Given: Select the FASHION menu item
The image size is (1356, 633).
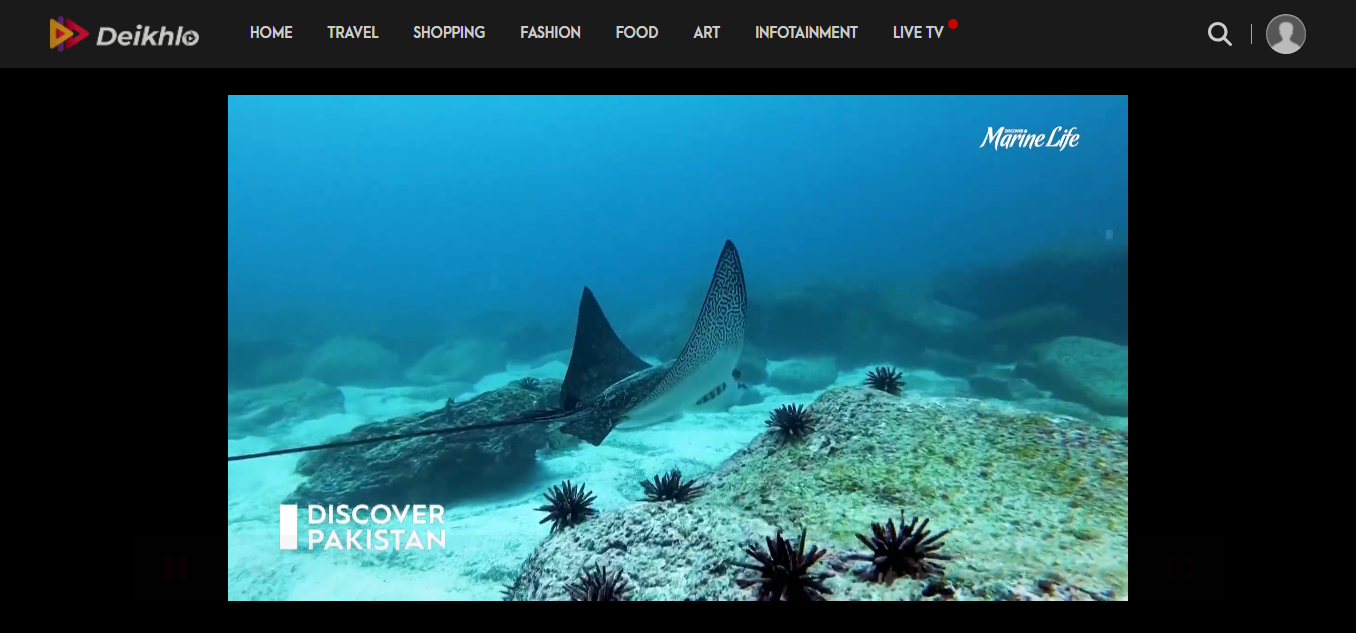Looking at the screenshot, I should click(x=550, y=33).
